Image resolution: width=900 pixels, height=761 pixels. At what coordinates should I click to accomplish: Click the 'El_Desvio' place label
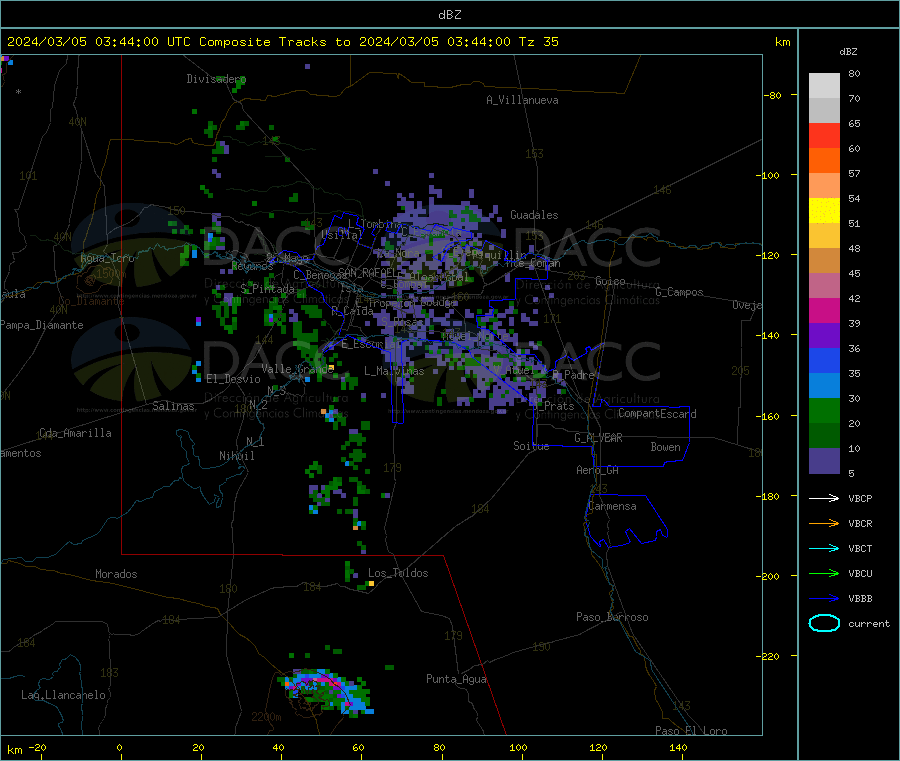(x=233, y=379)
